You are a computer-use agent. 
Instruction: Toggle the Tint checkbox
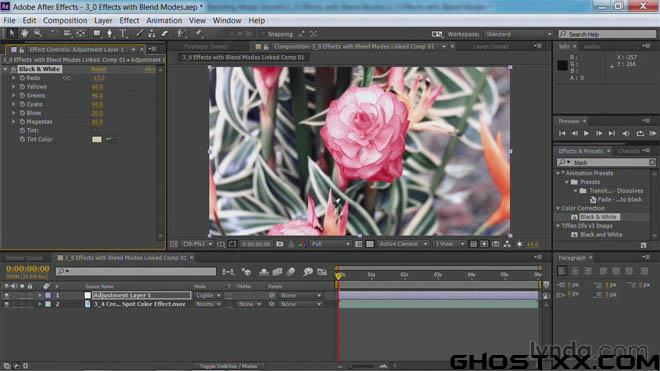point(94,131)
